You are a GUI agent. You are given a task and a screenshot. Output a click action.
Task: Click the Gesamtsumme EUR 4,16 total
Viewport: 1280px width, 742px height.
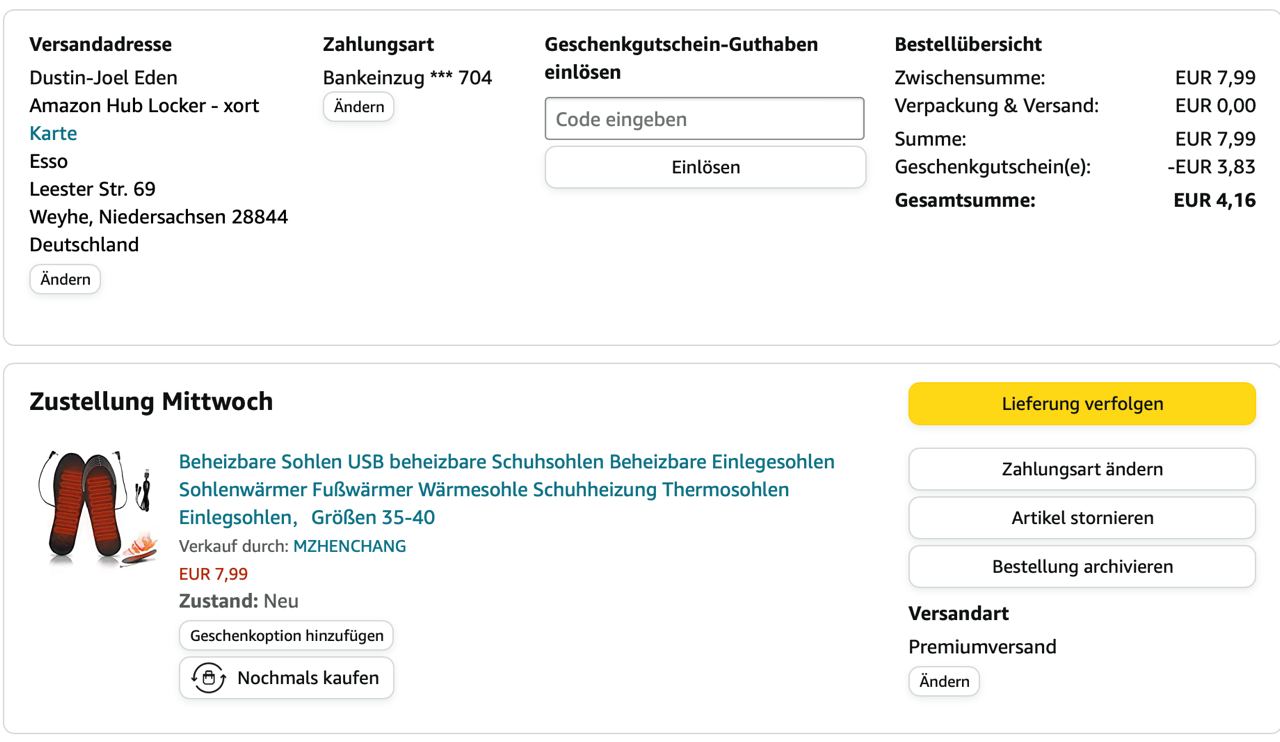click(1214, 200)
